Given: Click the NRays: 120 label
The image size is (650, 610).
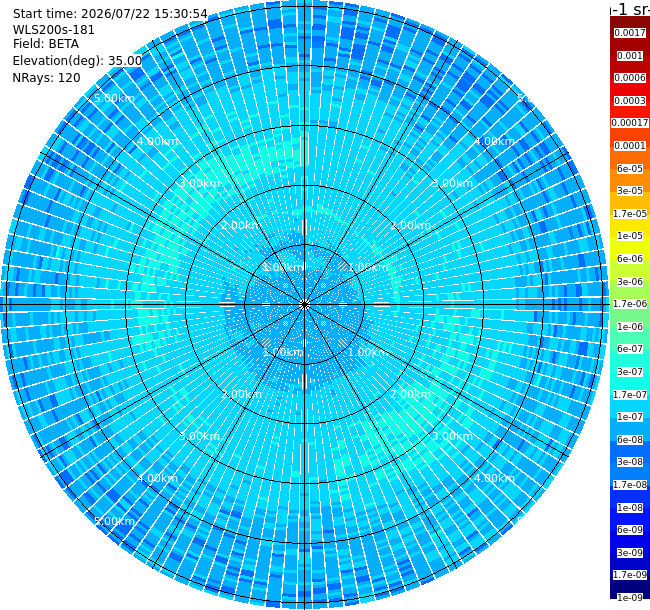Looking at the screenshot, I should 46,78.
